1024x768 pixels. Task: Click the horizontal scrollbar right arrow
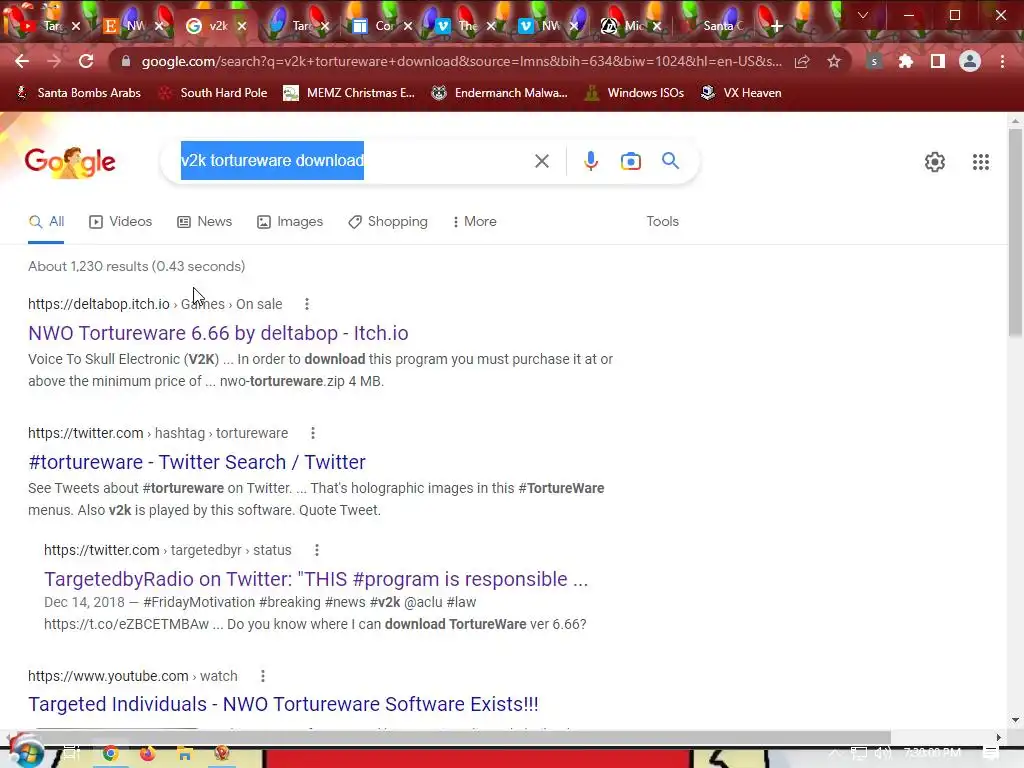(x=999, y=737)
